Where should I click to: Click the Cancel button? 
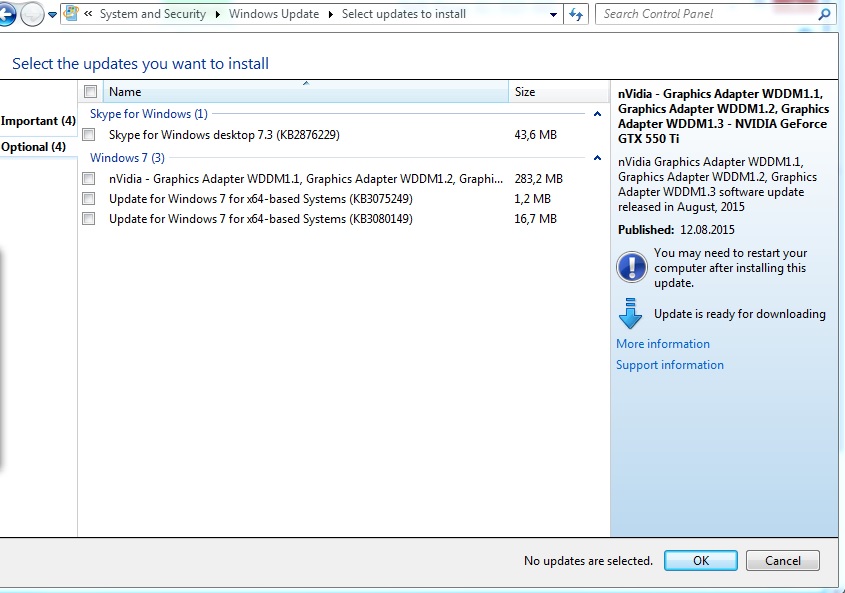782,561
